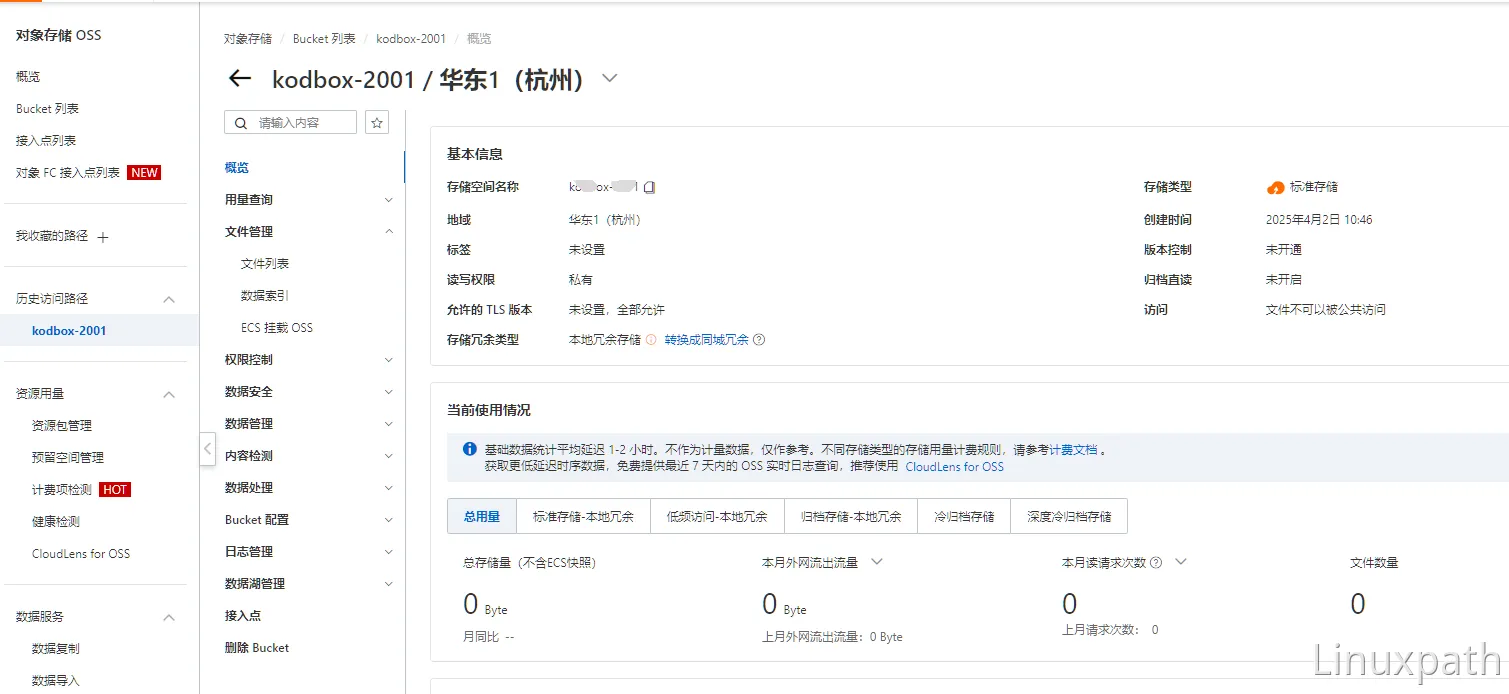1509x694 pixels.
Task: Expand the 数据处理 menu section
Action: pyautogui.click(x=389, y=488)
